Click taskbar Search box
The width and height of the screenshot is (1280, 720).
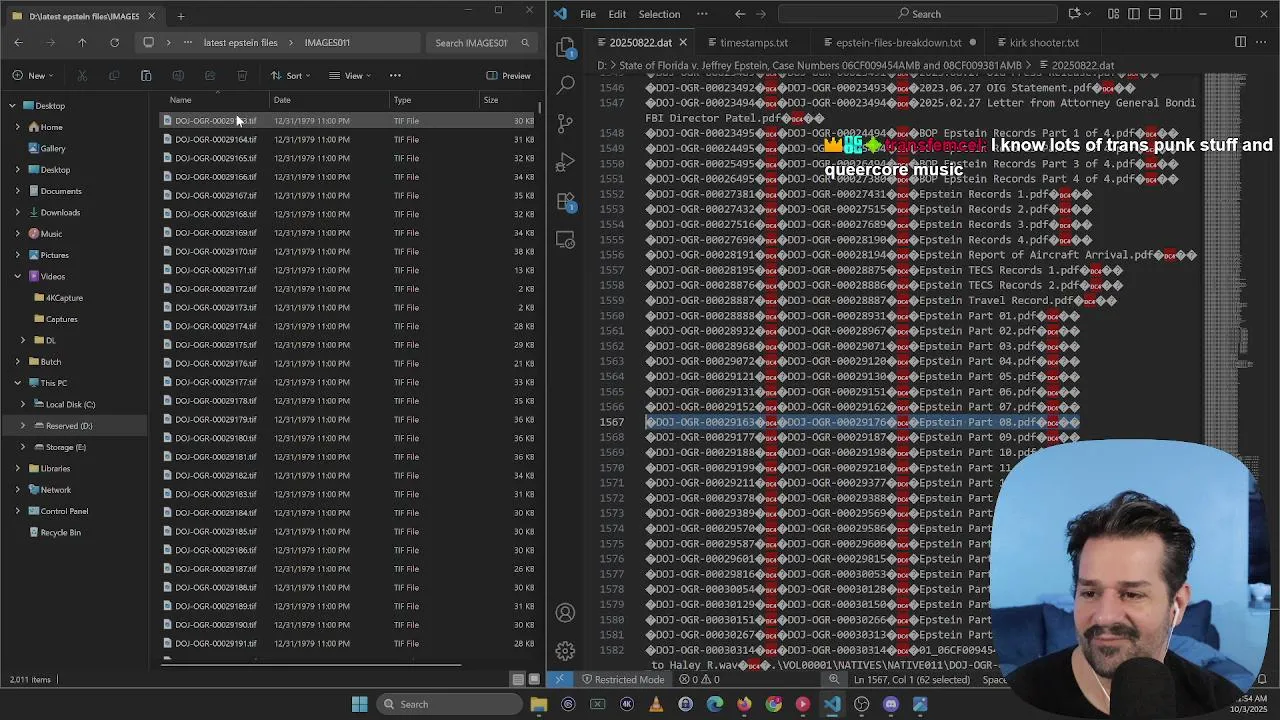point(448,704)
